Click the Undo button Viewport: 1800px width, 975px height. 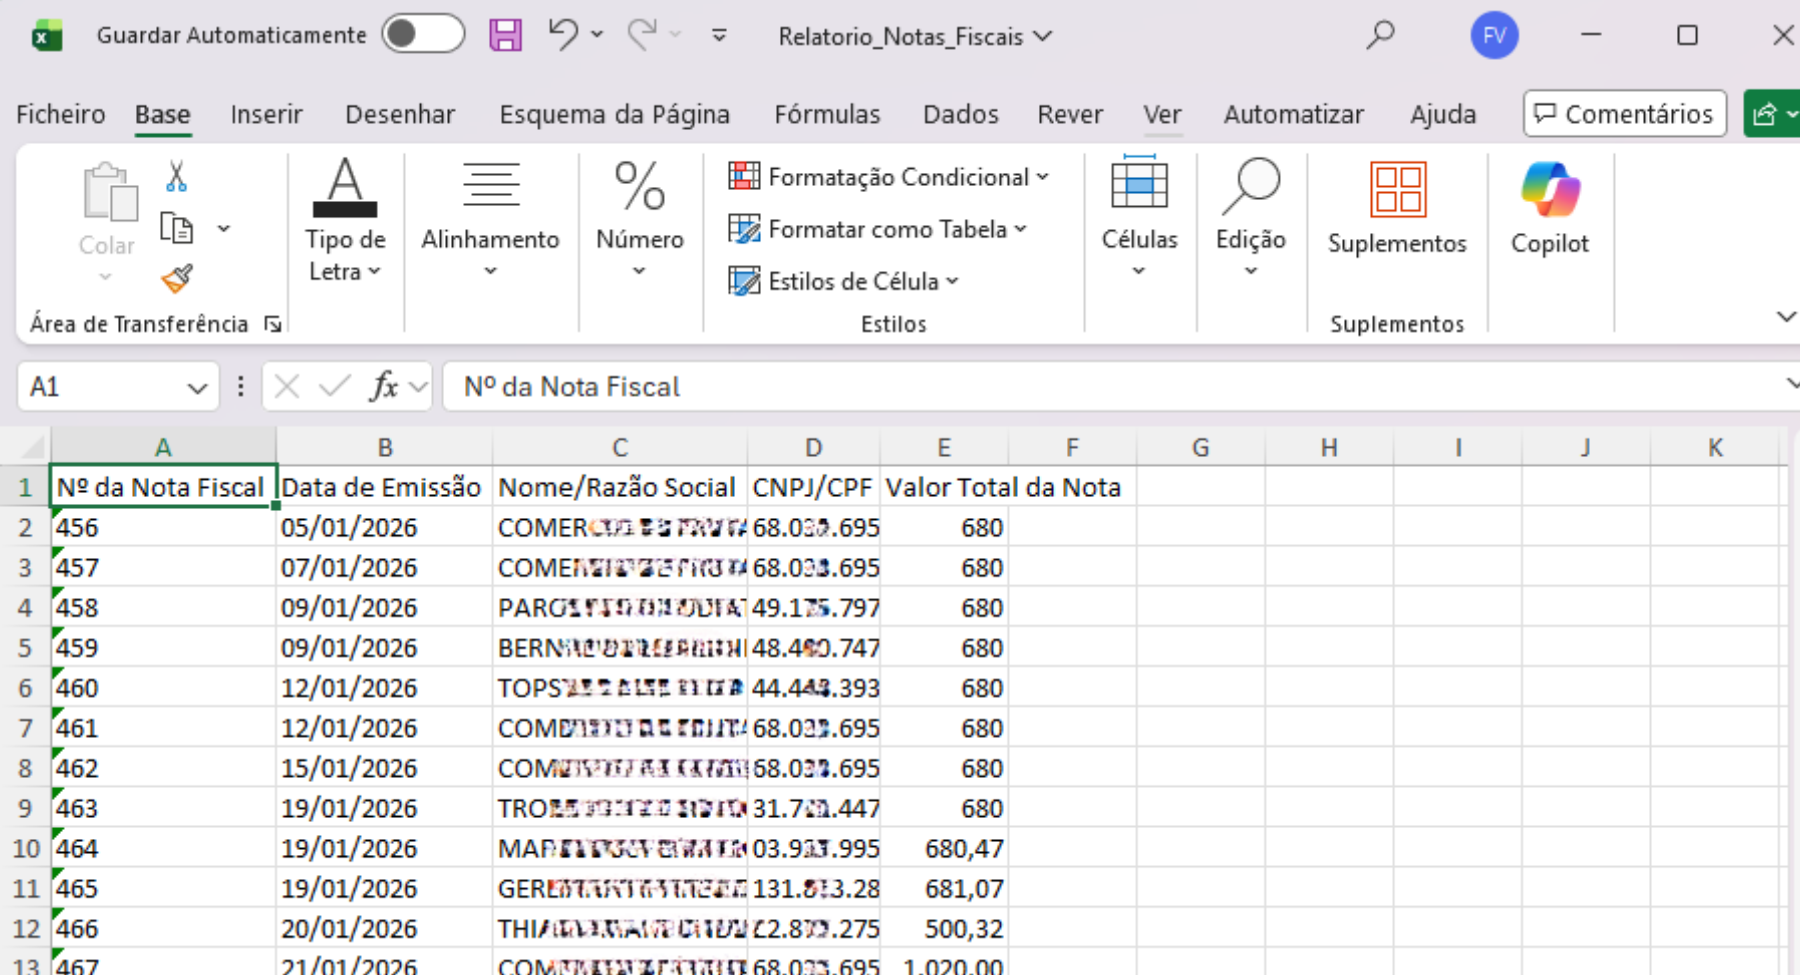tap(563, 33)
